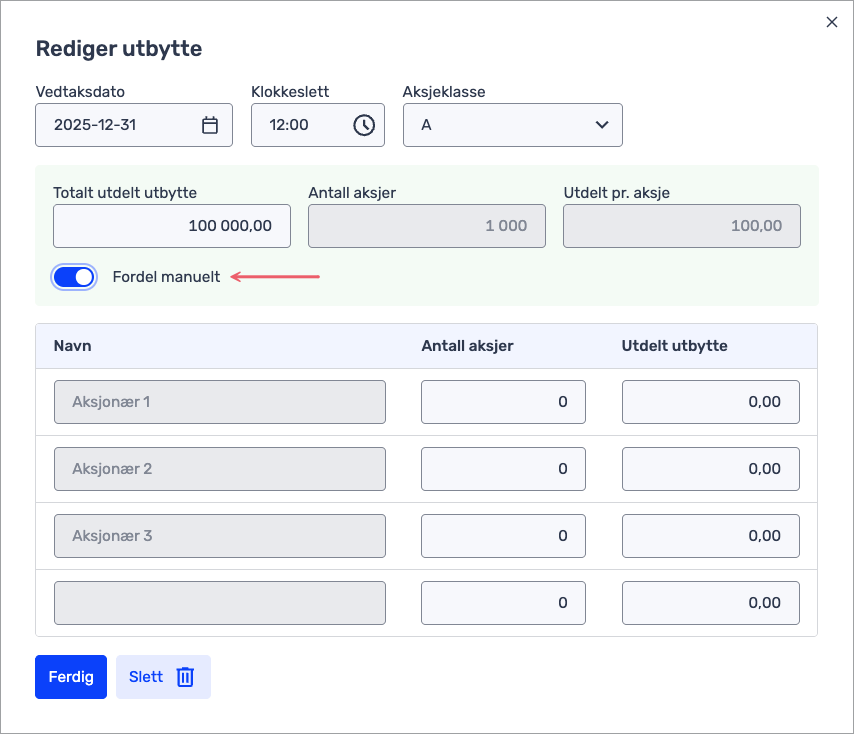The width and height of the screenshot is (854, 734).
Task: Edit Utdelt utbytte for Aksjonær 1
Action: click(710, 402)
